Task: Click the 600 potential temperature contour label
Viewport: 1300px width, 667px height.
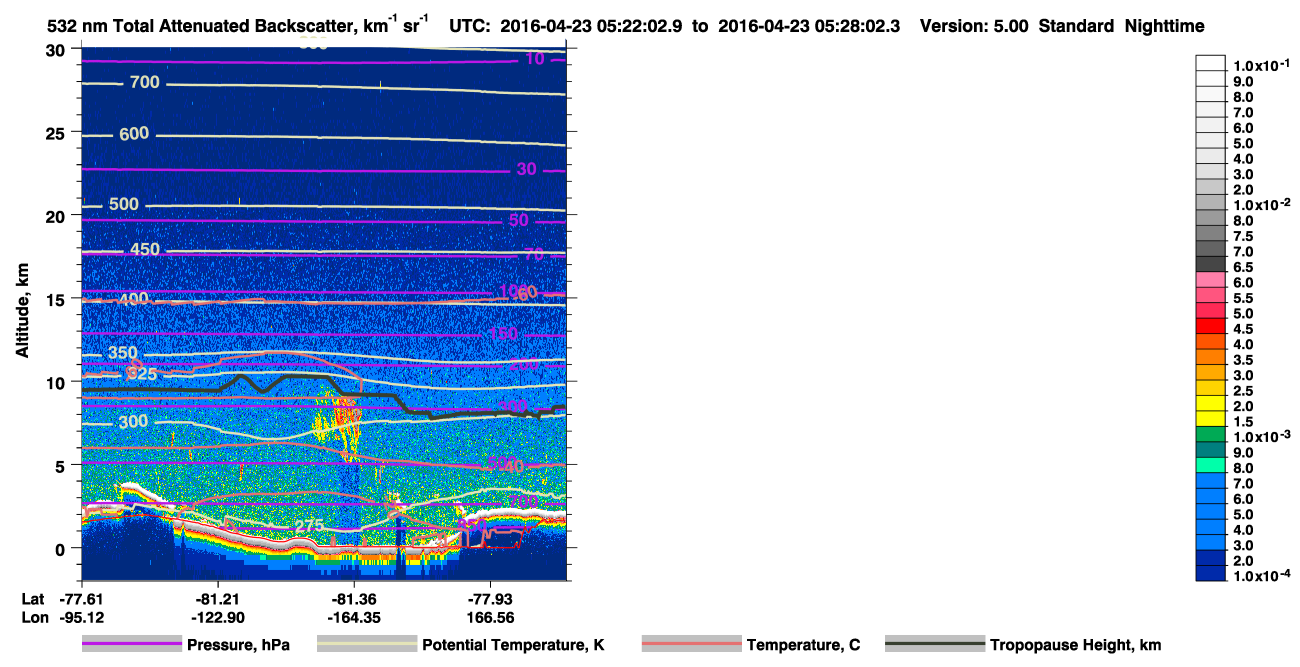Action: (133, 134)
